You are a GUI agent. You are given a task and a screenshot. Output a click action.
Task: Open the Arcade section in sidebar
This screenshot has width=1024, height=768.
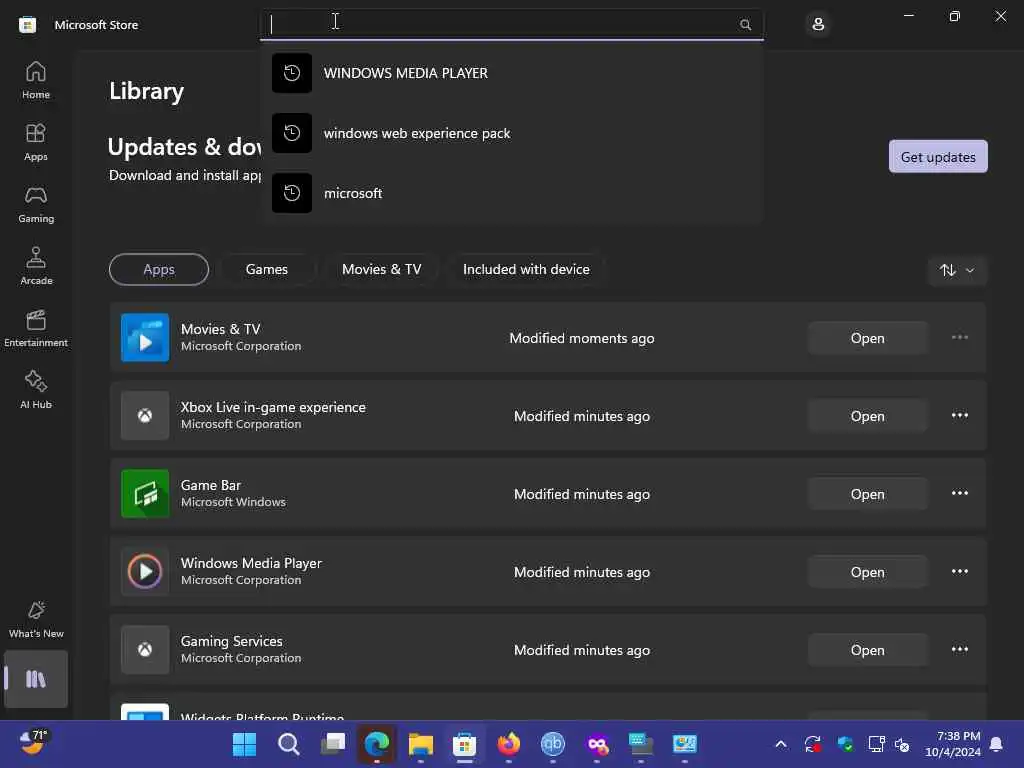(x=36, y=266)
